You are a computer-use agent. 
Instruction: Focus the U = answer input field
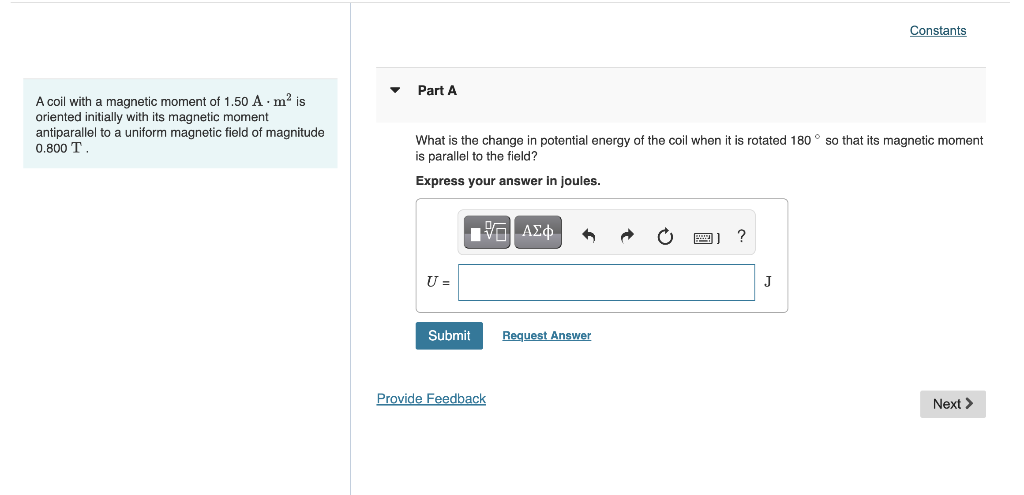606,282
